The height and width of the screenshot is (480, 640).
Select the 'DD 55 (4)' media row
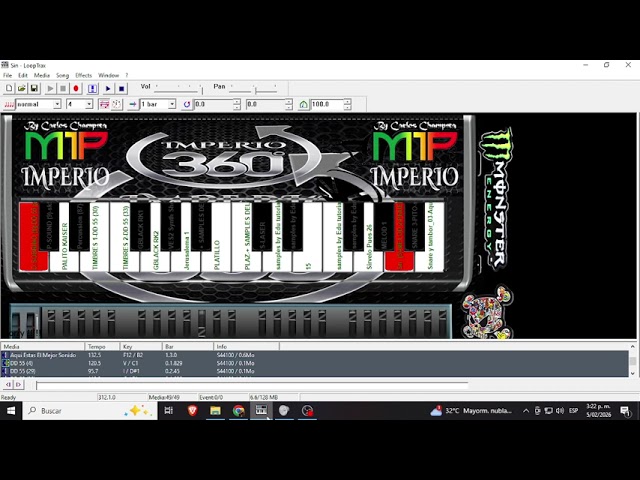314,363
